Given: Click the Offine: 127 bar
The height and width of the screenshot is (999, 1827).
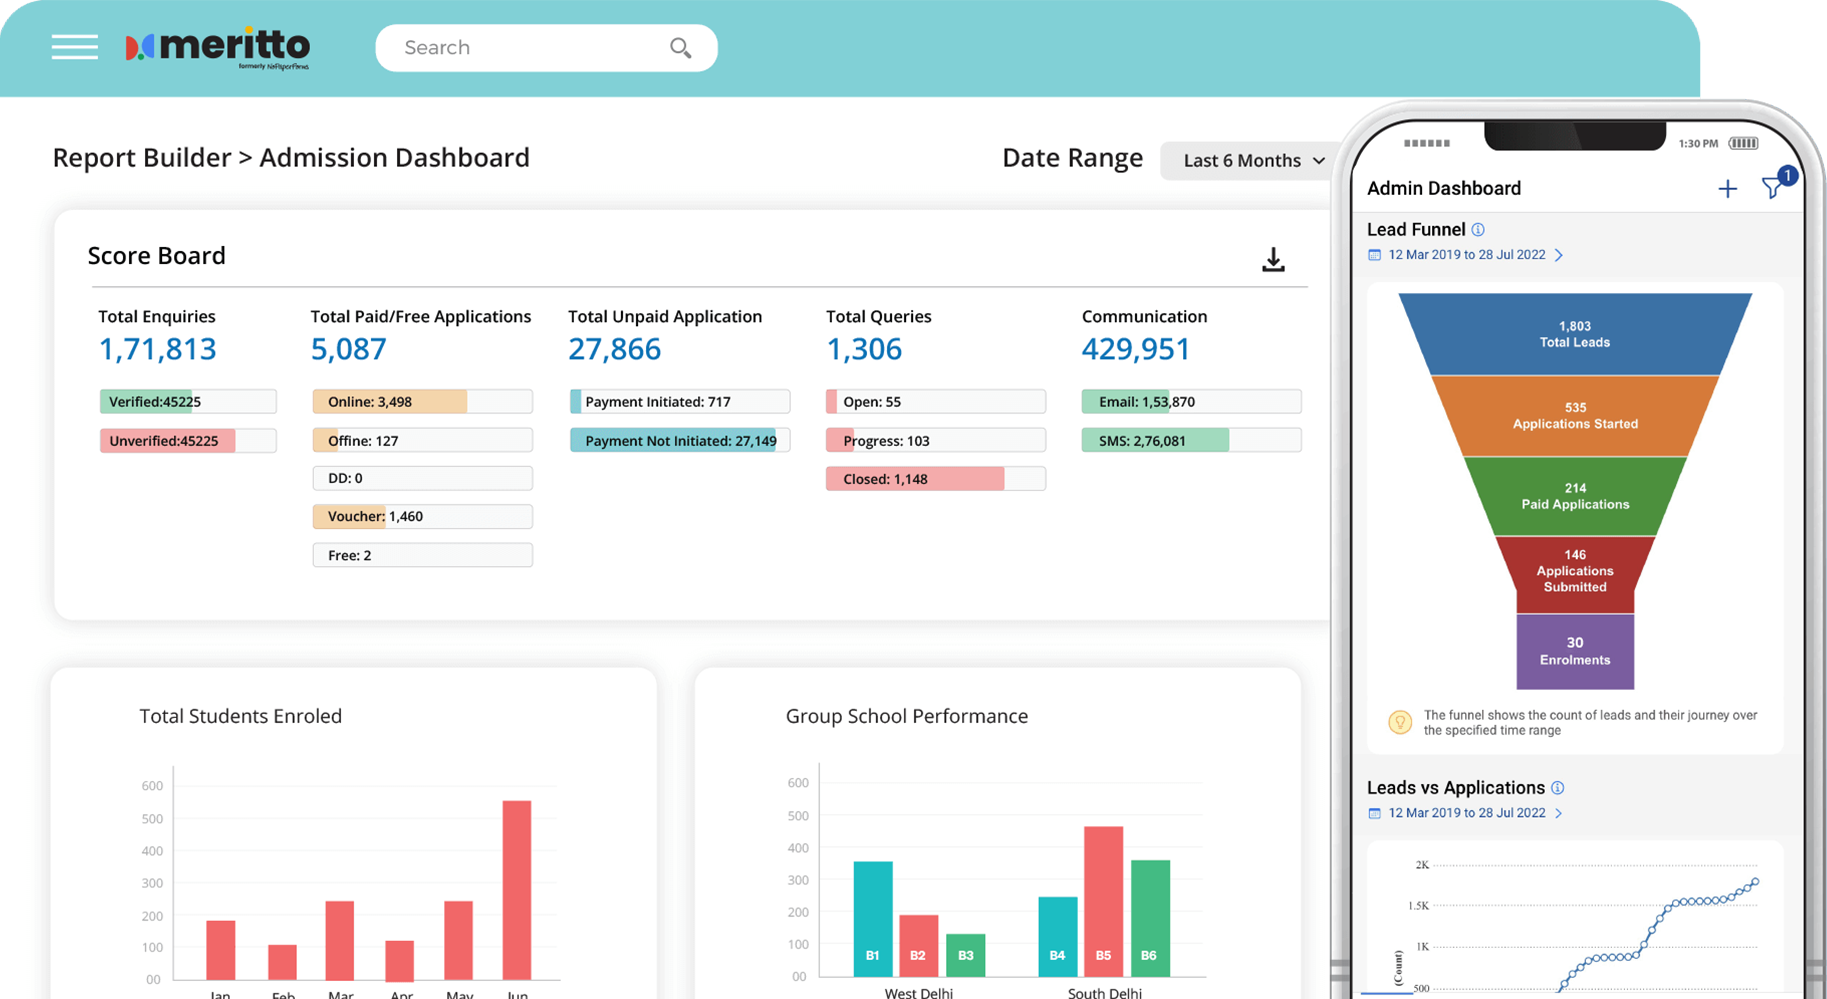Looking at the screenshot, I should pos(422,441).
